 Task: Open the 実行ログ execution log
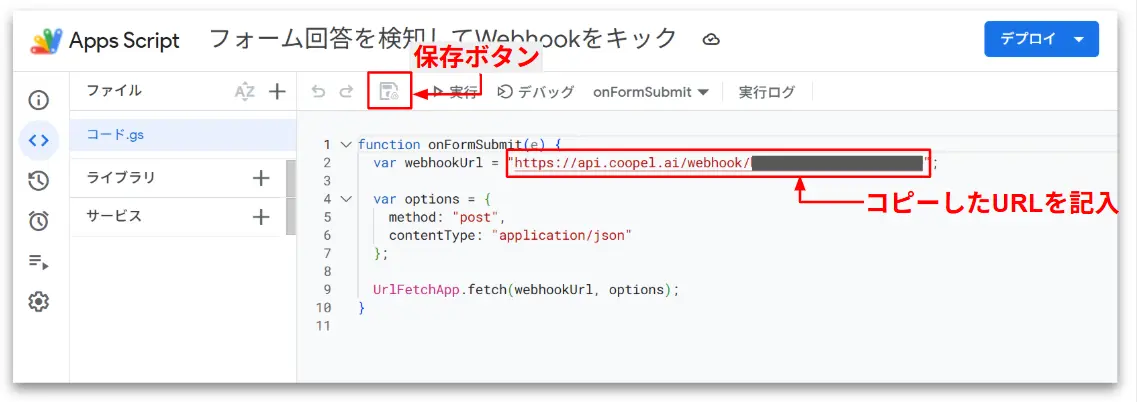tap(766, 92)
